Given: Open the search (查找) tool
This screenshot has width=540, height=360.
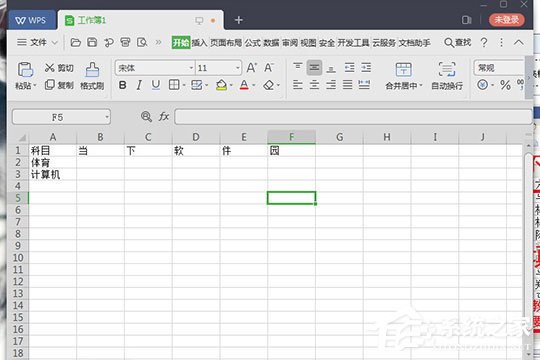Looking at the screenshot, I should [x=457, y=42].
